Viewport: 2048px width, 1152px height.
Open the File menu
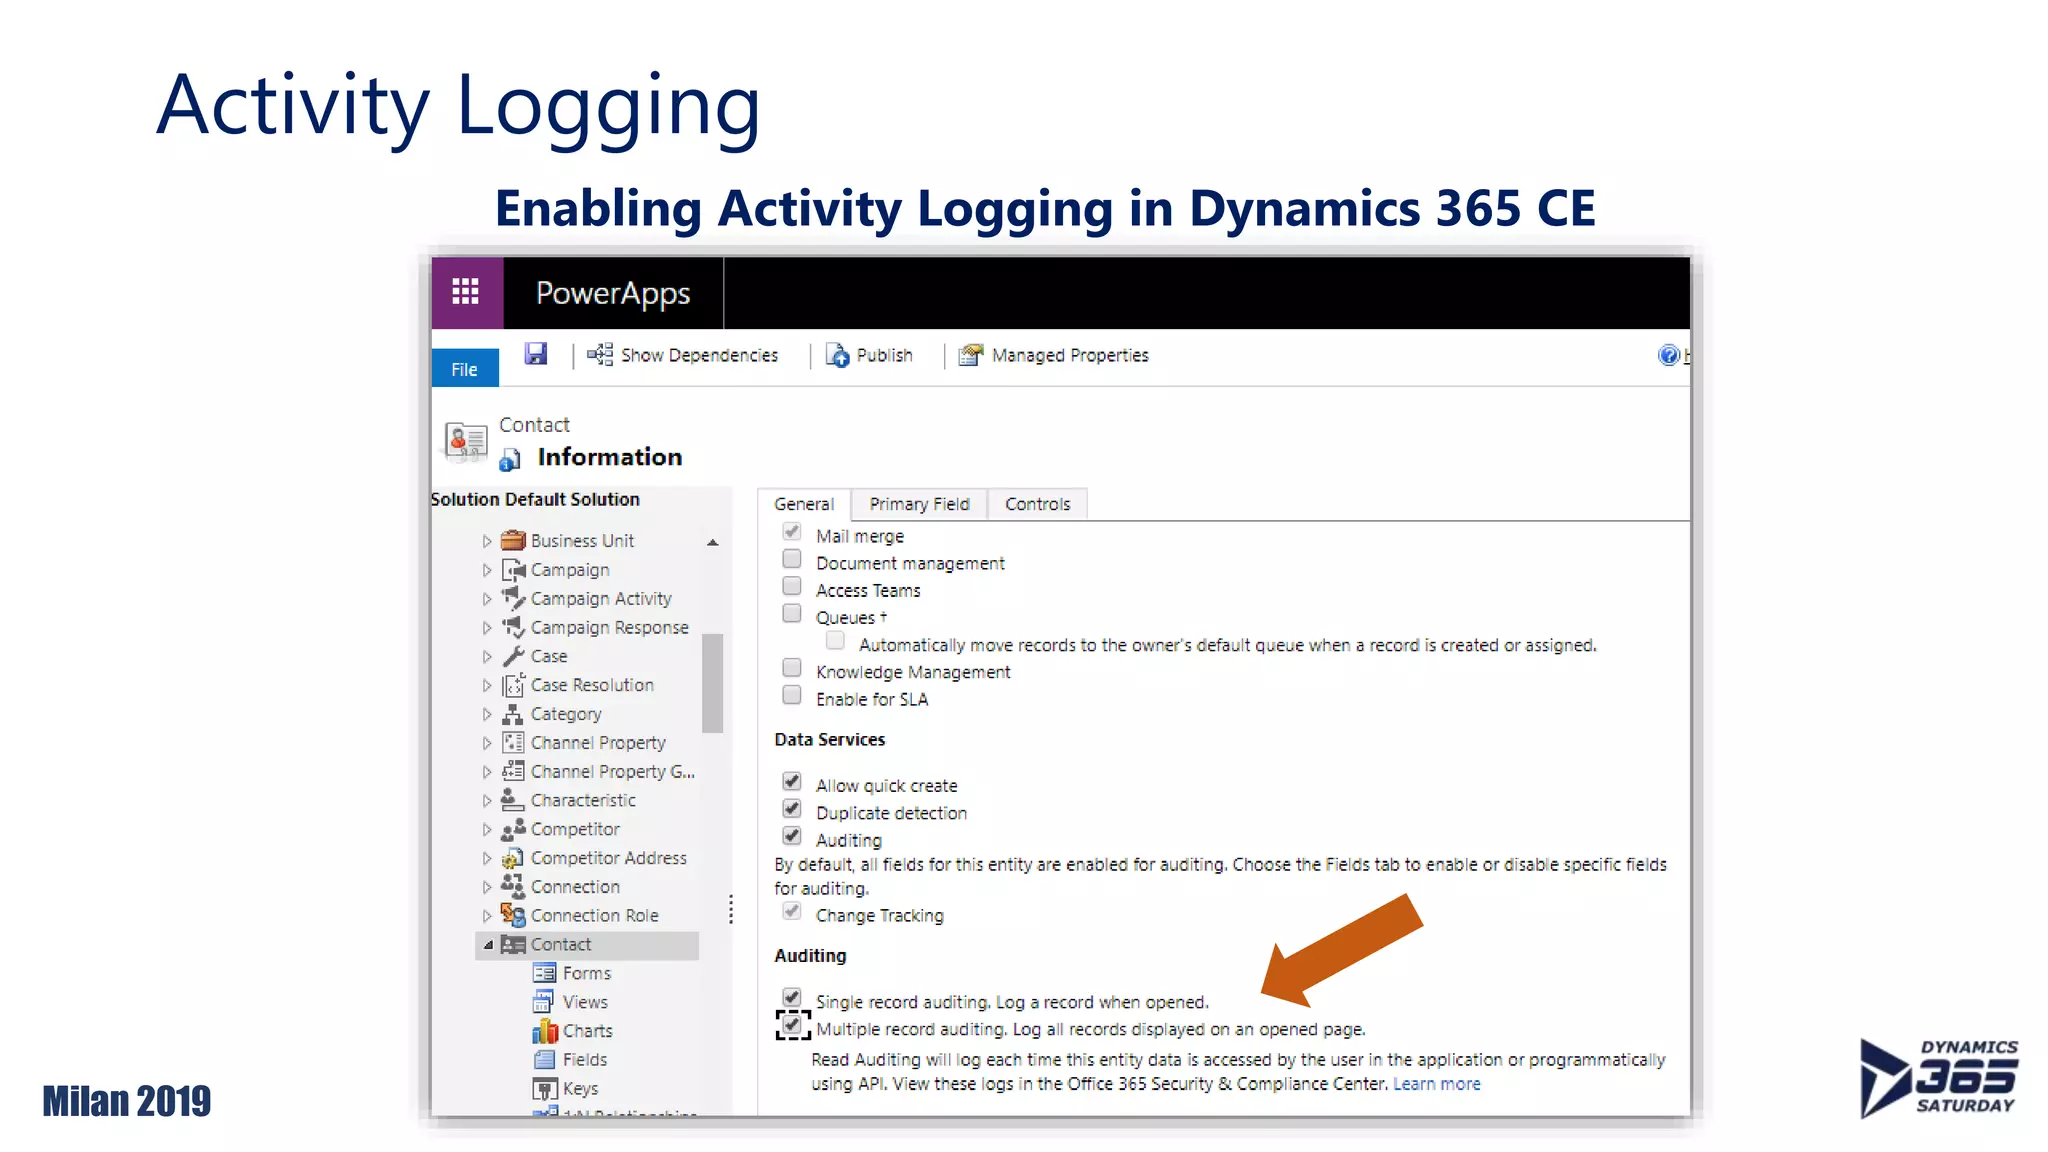[x=465, y=368]
